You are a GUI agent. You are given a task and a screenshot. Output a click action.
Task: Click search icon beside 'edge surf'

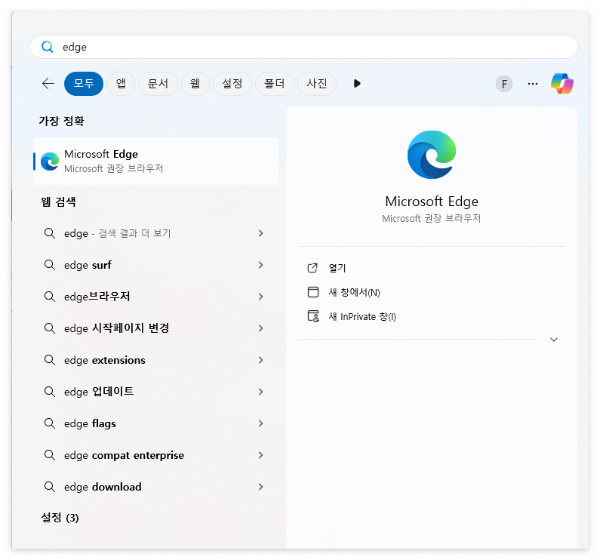point(49,264)
